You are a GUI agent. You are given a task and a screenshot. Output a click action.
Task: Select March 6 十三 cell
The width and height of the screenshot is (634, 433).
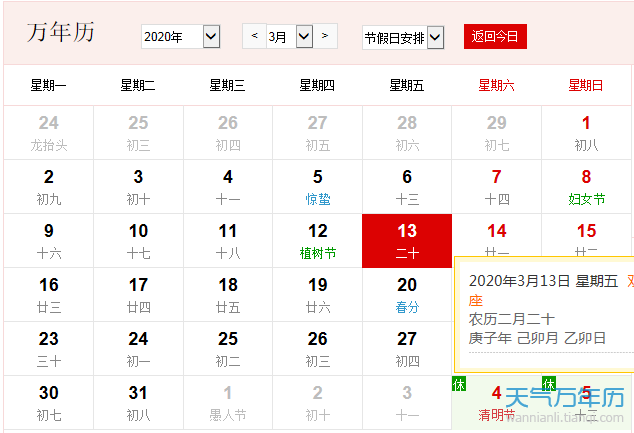407,187
